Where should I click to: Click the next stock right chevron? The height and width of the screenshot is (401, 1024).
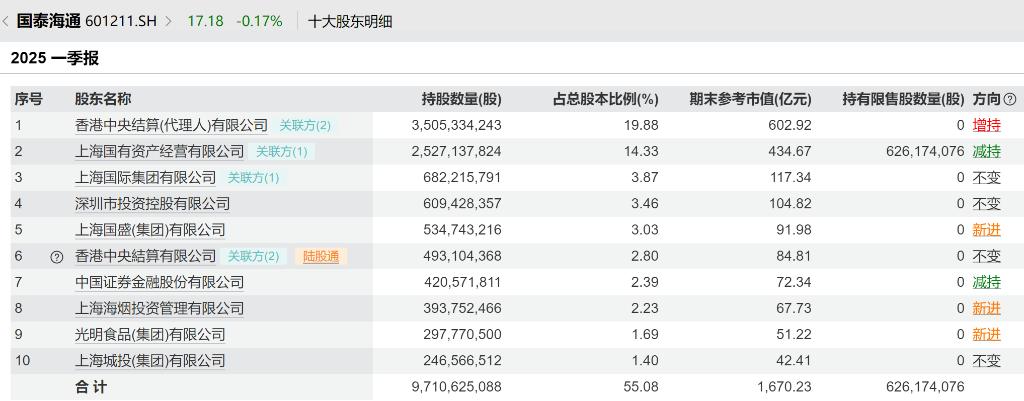168,21
